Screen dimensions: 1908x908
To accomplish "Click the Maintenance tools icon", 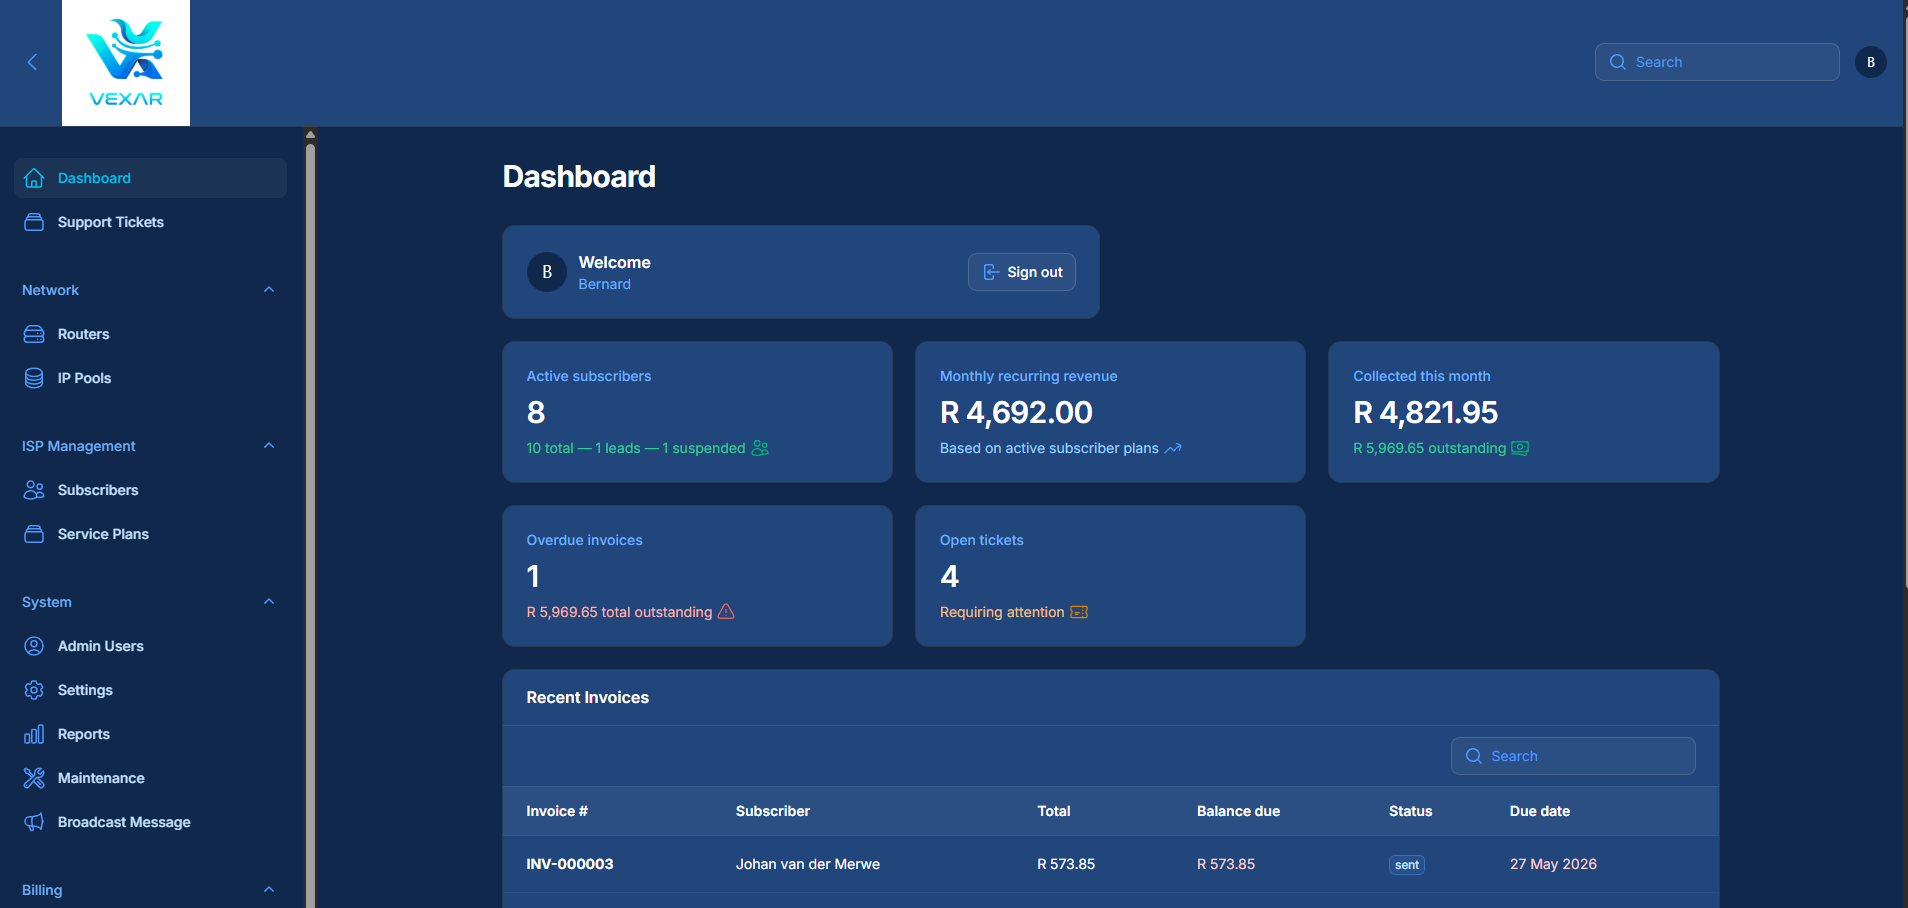I will point(34,778).
